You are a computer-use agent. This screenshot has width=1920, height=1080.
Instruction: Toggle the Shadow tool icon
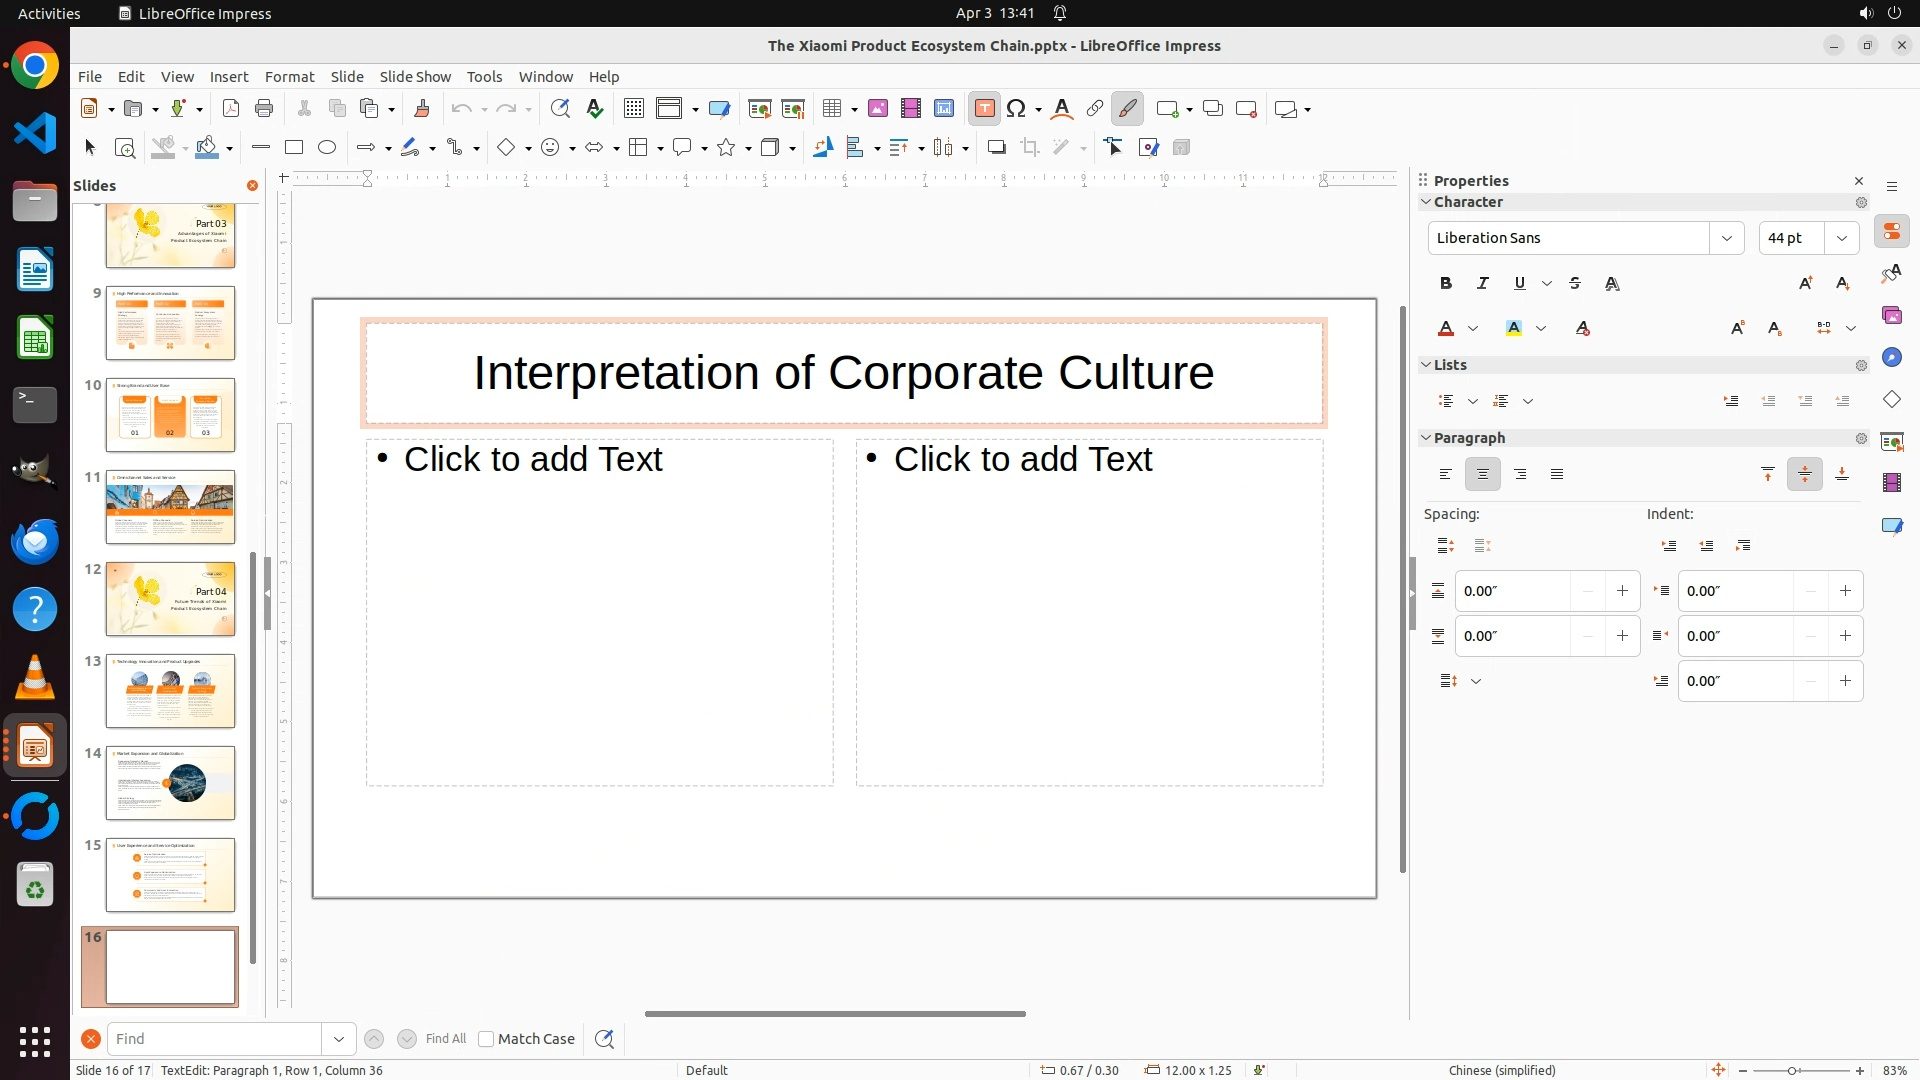pos(996,148)
